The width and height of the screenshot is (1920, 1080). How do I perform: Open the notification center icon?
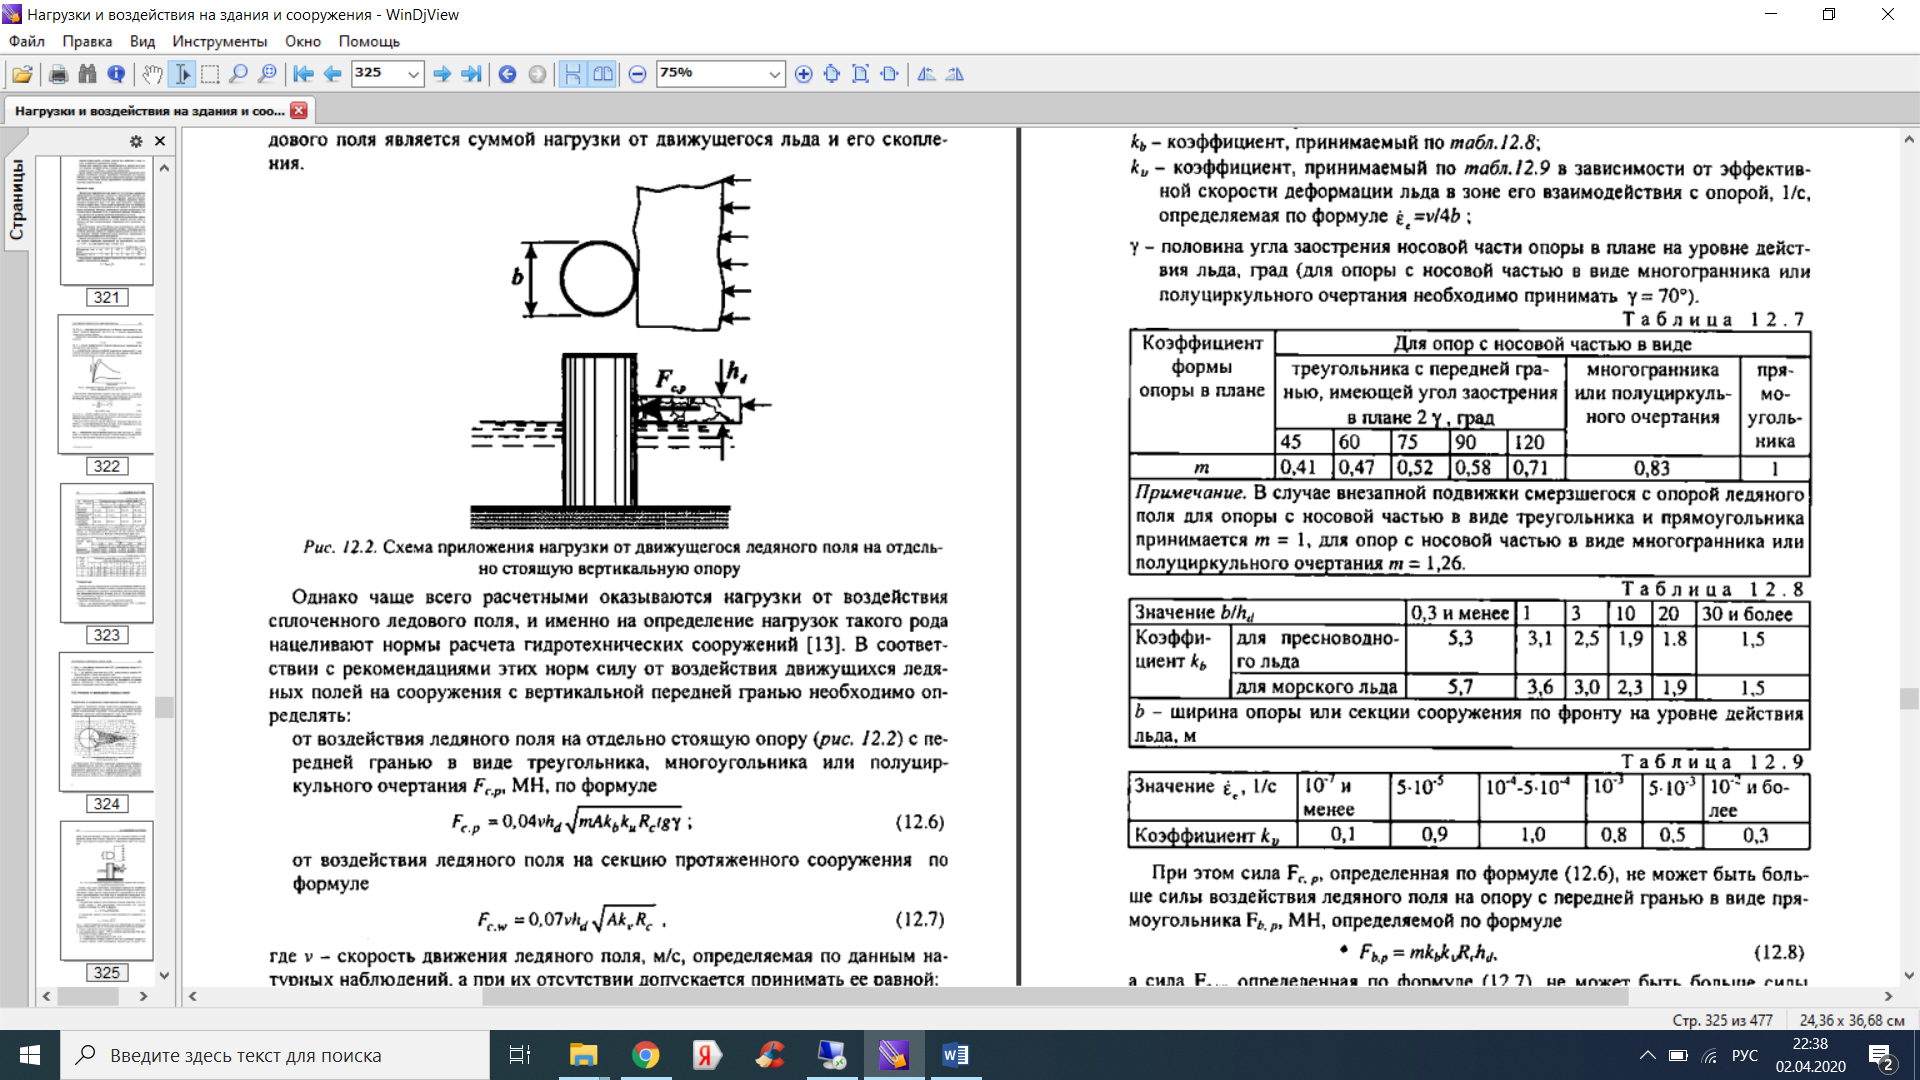1881,1056
